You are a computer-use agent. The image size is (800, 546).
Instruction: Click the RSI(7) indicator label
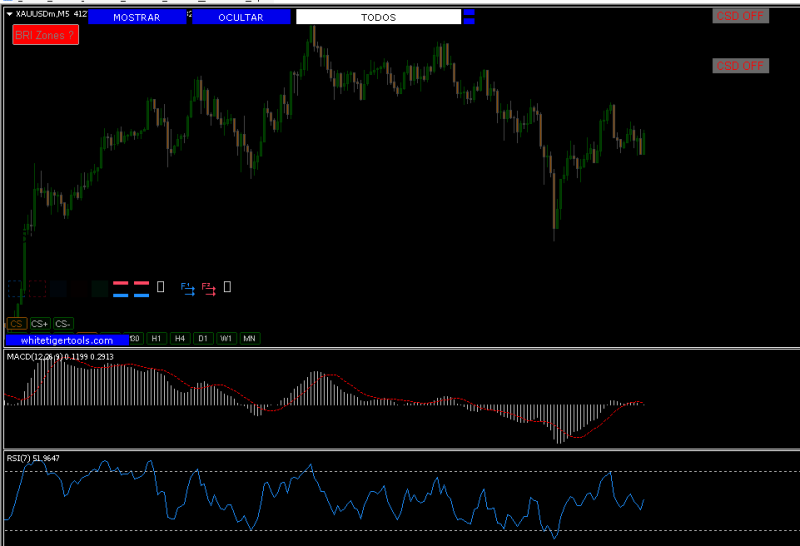pos(33,458)
